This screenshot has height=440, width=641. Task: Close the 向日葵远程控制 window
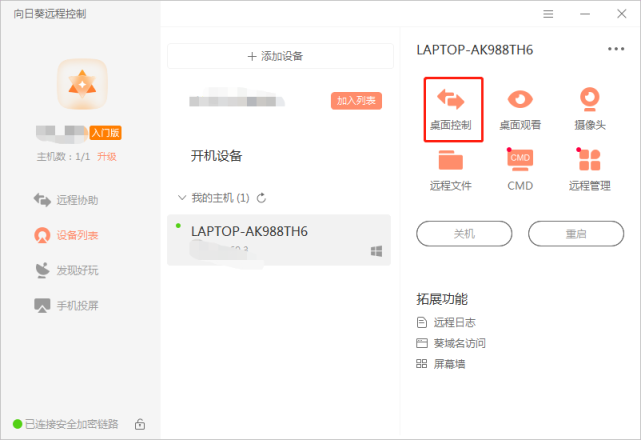coord(621,14)
